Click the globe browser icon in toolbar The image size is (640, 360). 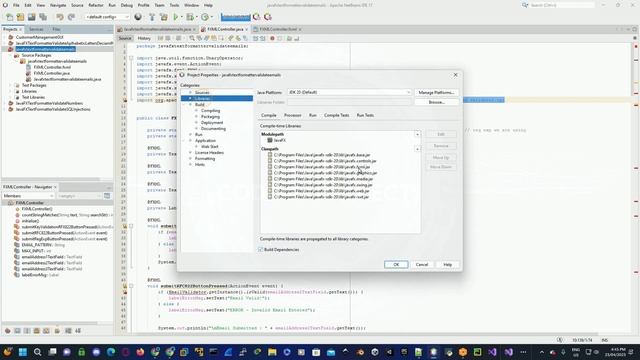tap(138, 17)
